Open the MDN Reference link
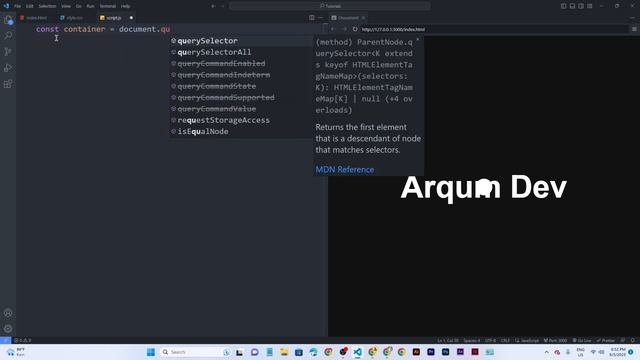 click(x=344, y=169)
